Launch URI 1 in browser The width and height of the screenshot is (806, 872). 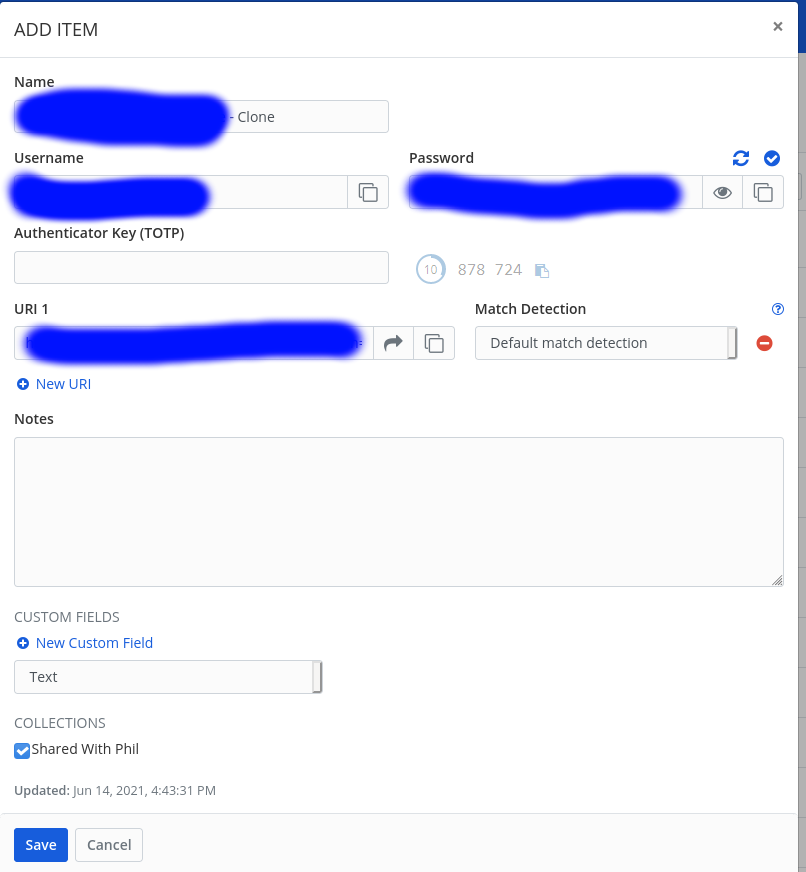(393, 342)
